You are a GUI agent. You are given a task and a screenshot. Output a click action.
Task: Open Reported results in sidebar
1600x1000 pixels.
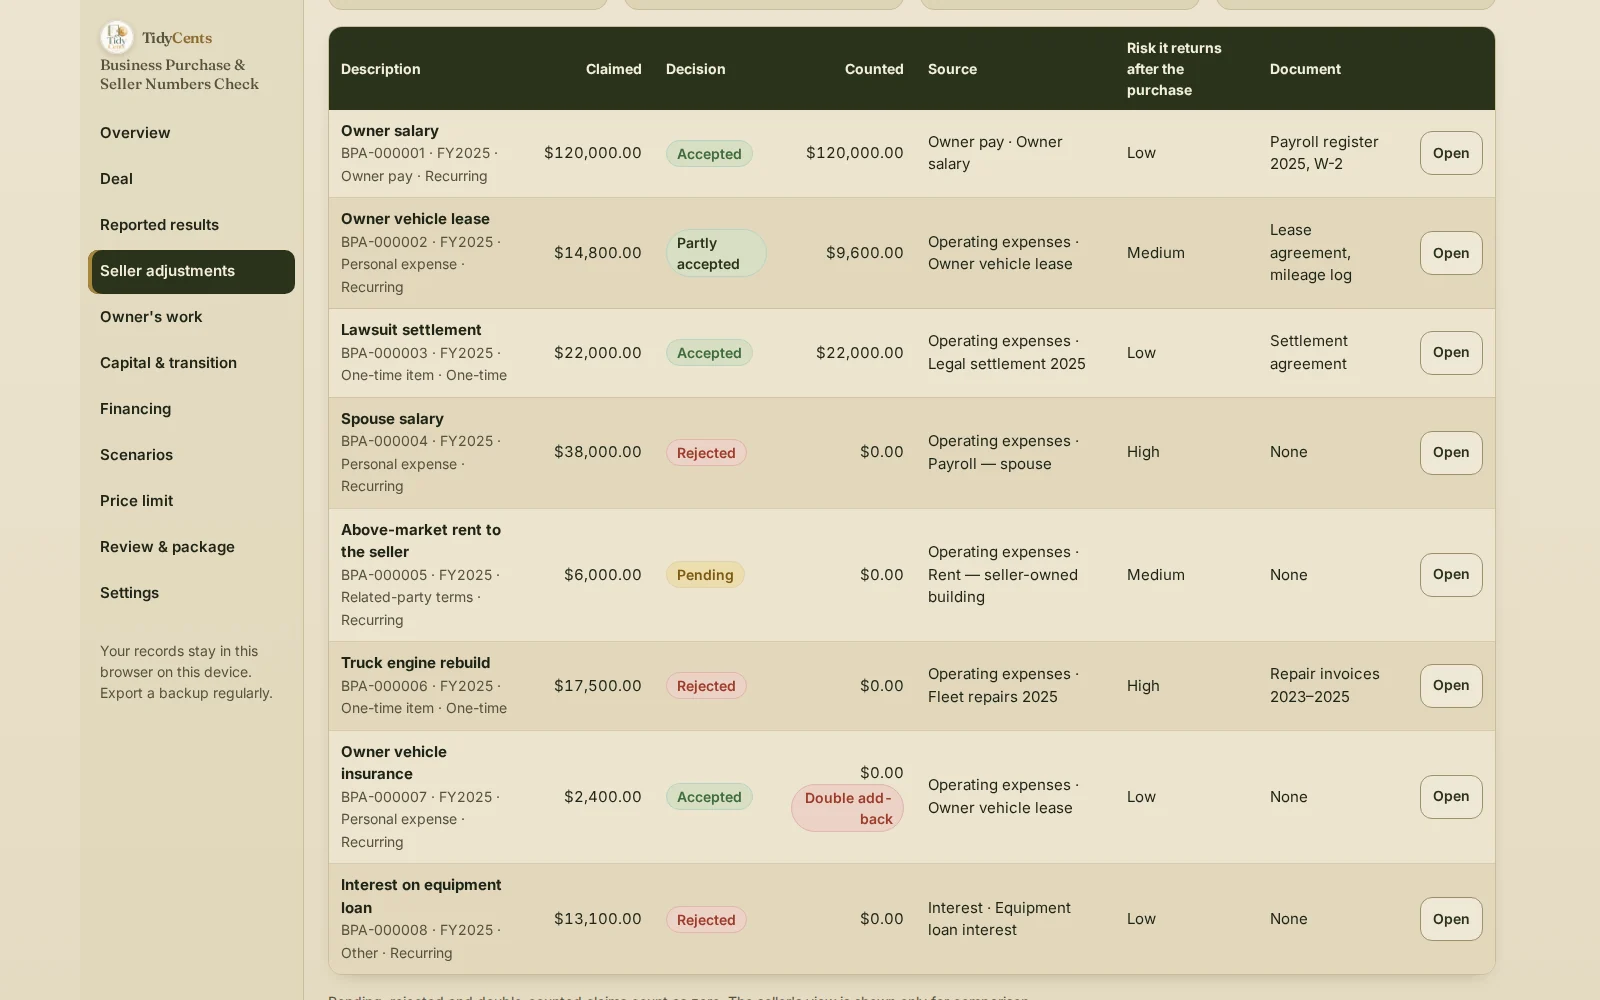click(191, 225)
